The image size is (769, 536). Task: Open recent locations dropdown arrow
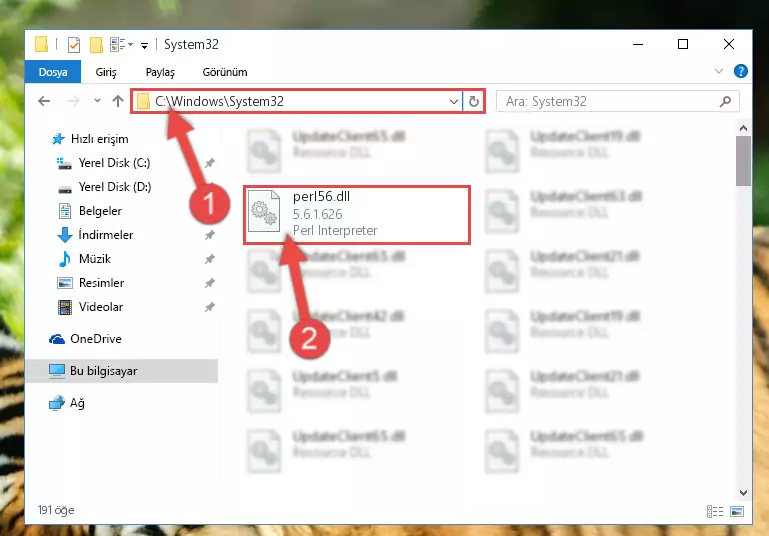pyautogui.click(x=97, y=101)
